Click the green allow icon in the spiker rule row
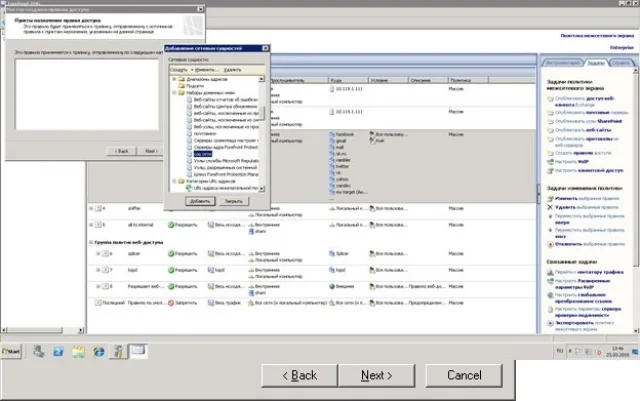The image size is (640, 401). (x=171, y=254)
